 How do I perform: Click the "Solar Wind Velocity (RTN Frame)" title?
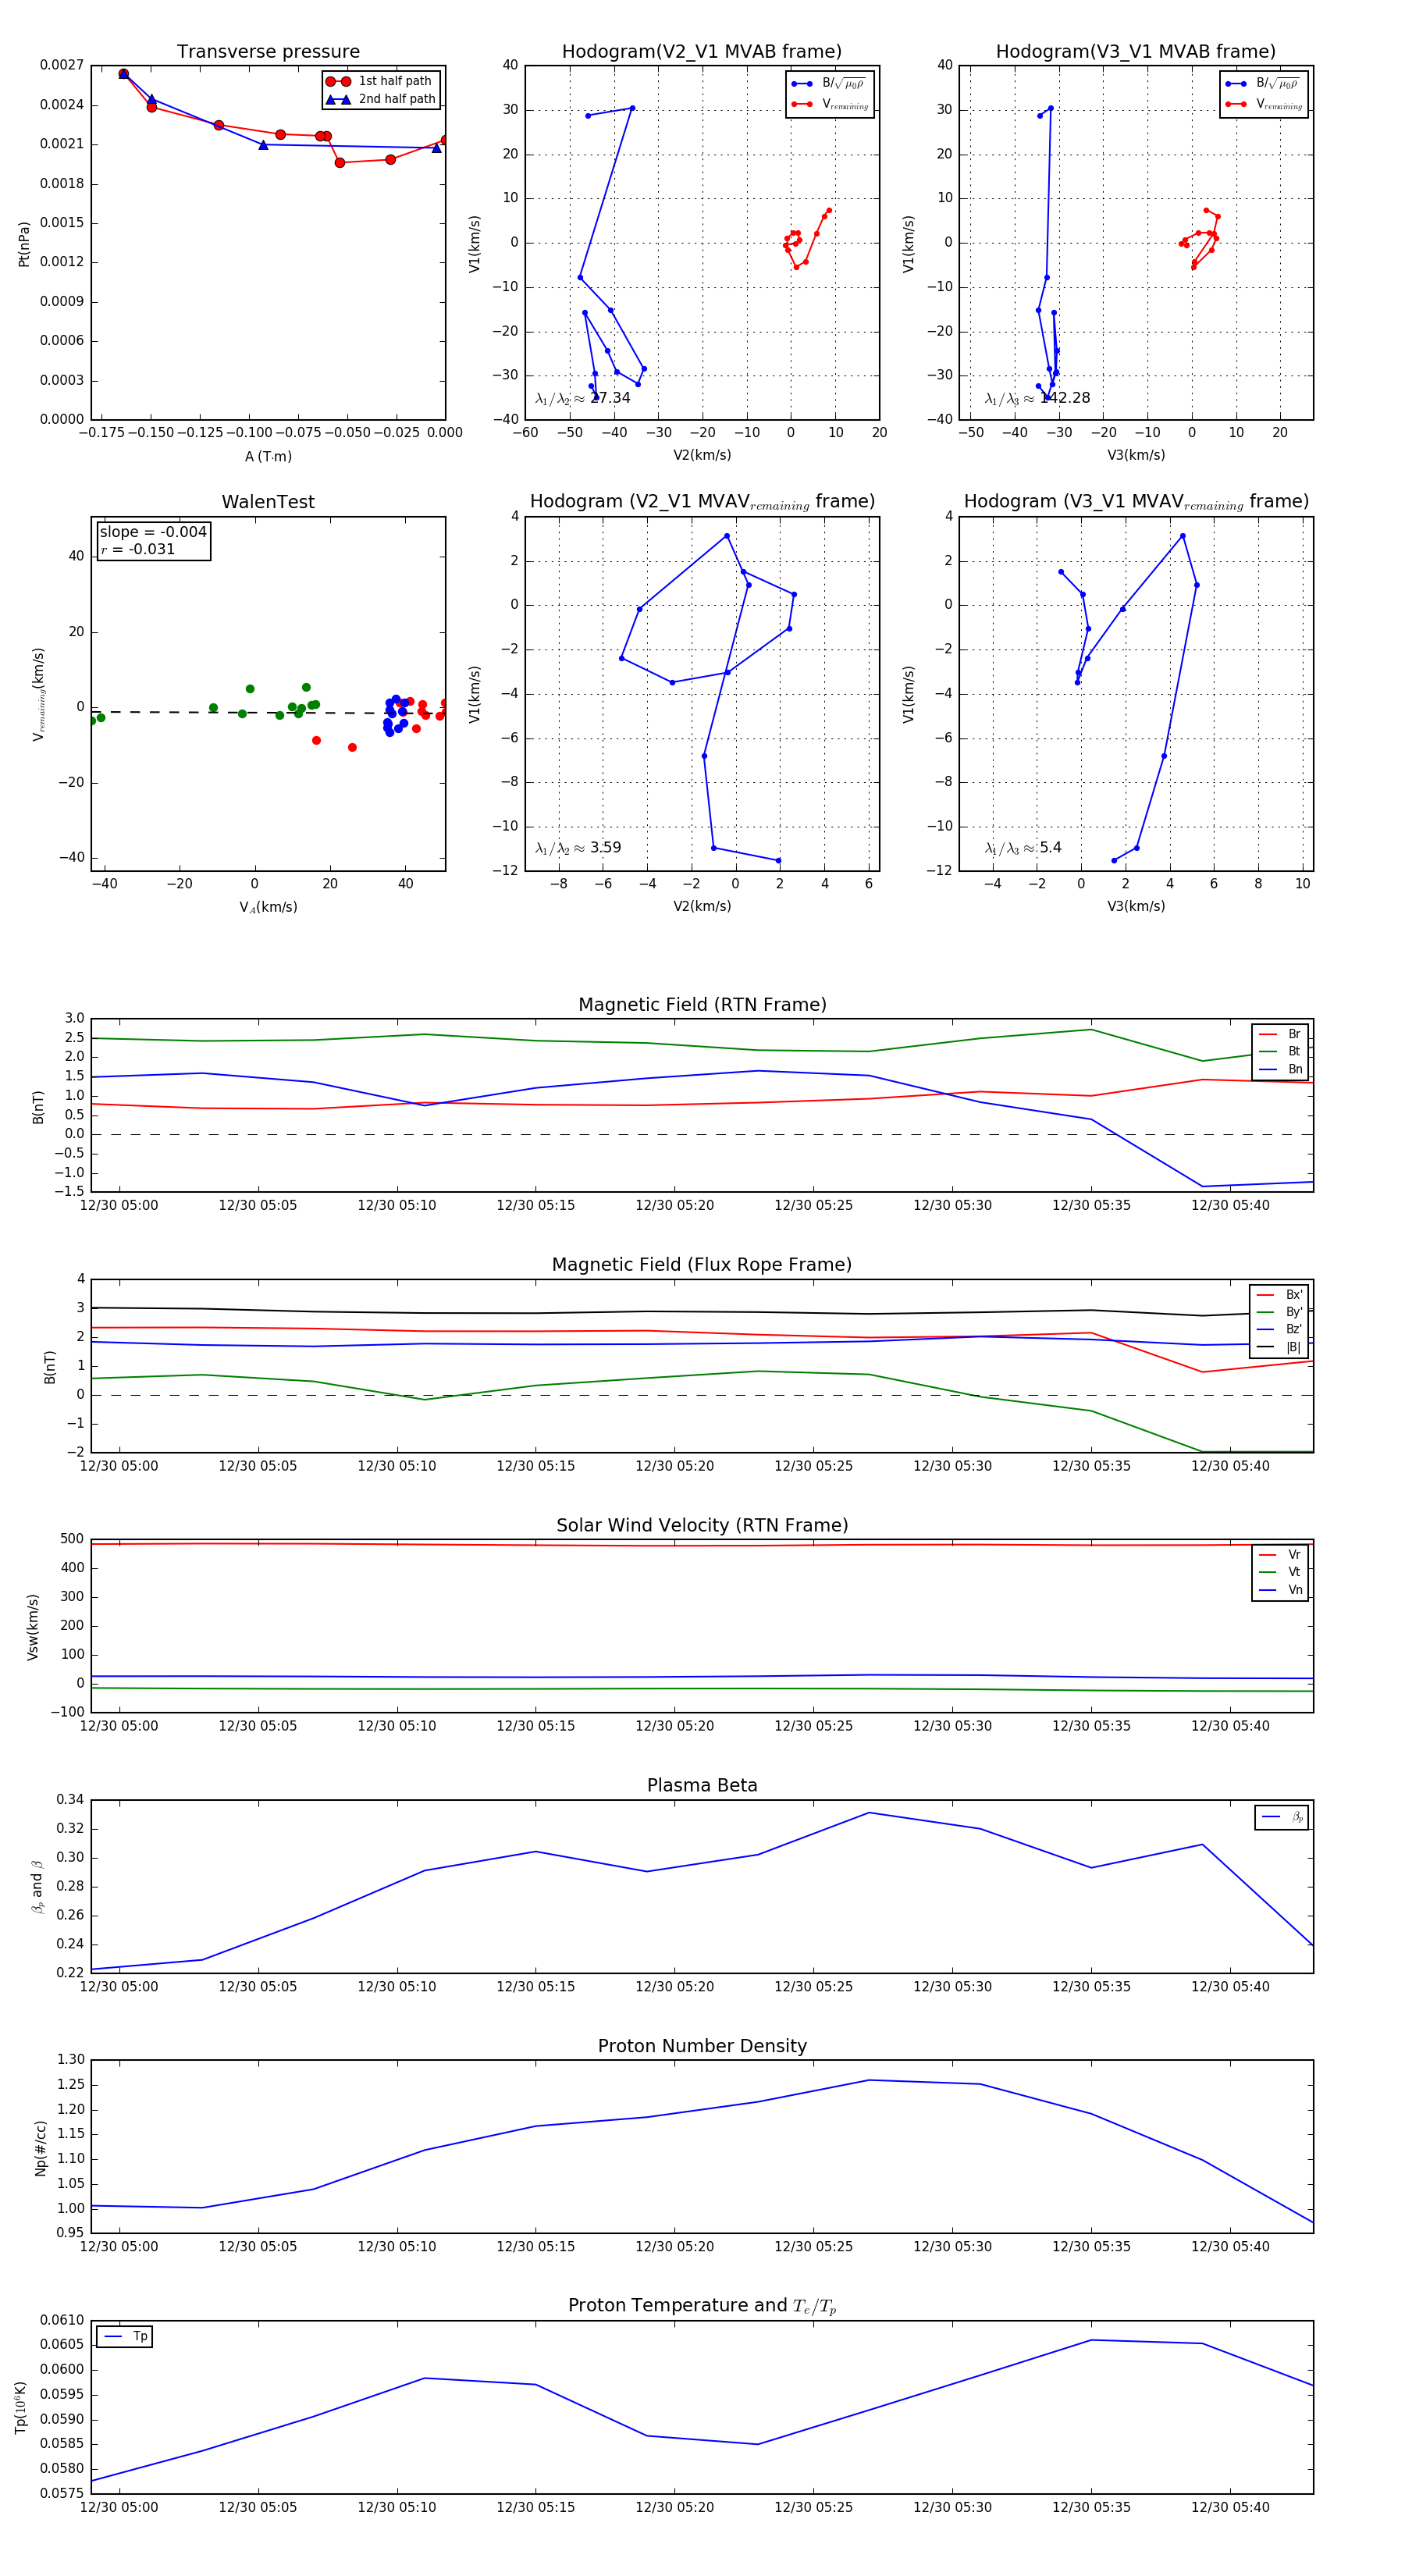pyautogui.click(x=702, y=1525)
